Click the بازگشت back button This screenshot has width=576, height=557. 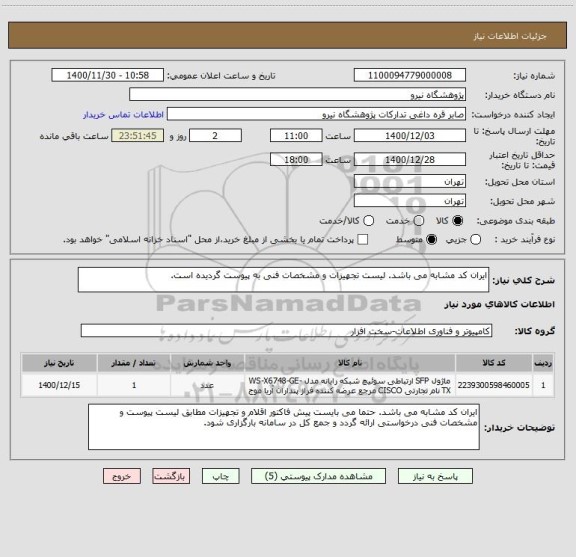[171, 476]
